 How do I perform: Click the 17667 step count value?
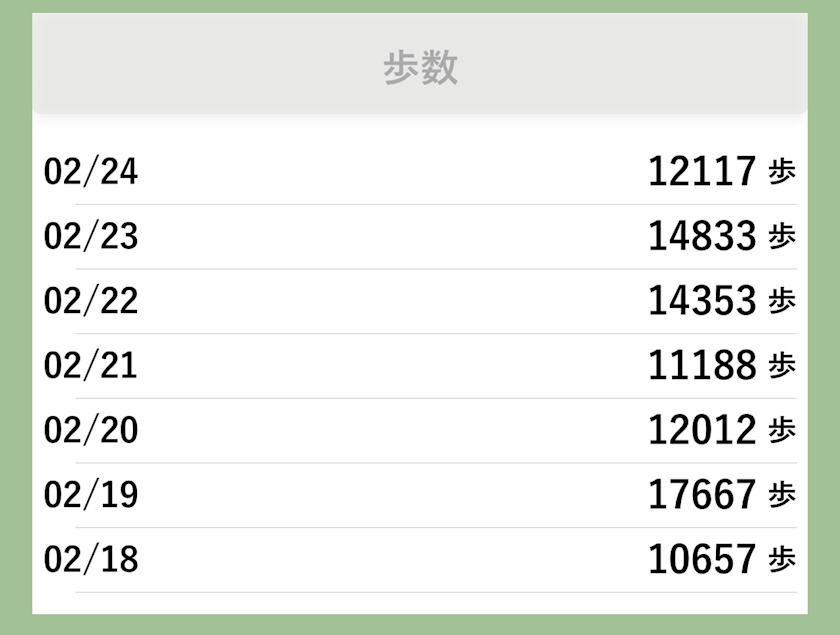click(x=702, y=495)
